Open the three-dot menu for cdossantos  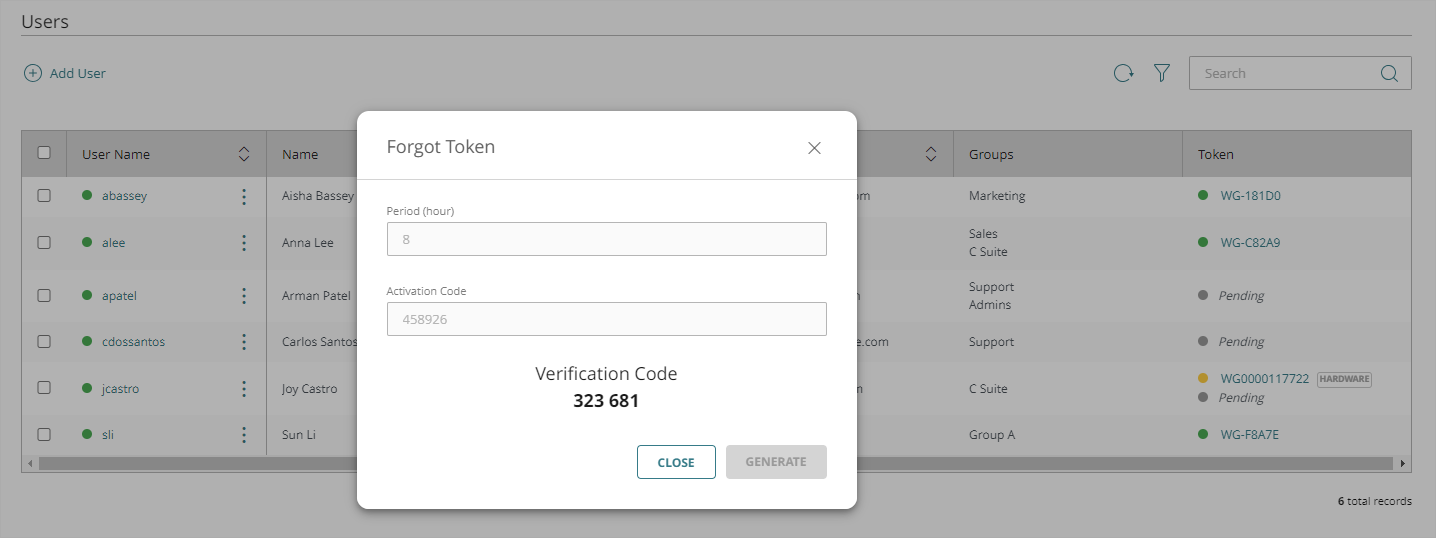244,342
